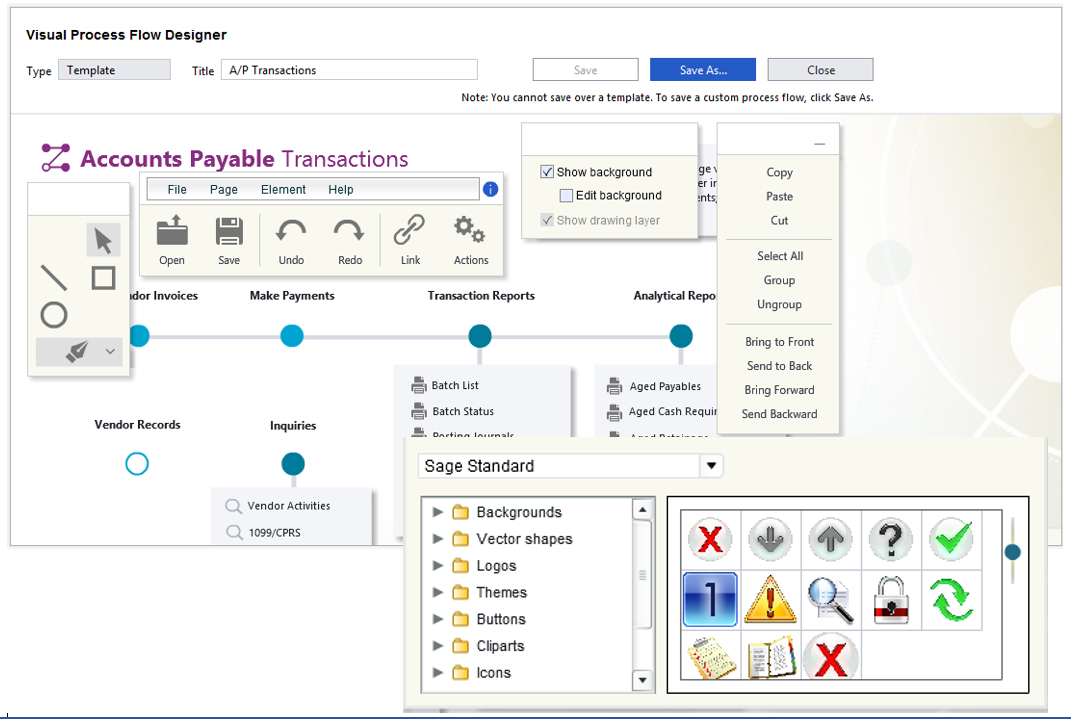
Task: Choose the line drawing tool
Action: (x=53, y=278)
